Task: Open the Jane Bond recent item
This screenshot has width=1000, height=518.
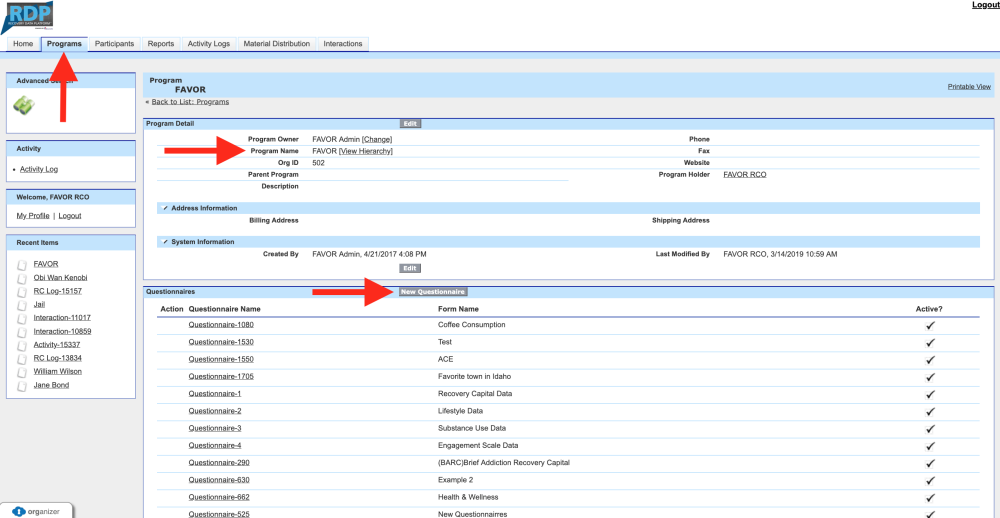Action: [52, 385]
